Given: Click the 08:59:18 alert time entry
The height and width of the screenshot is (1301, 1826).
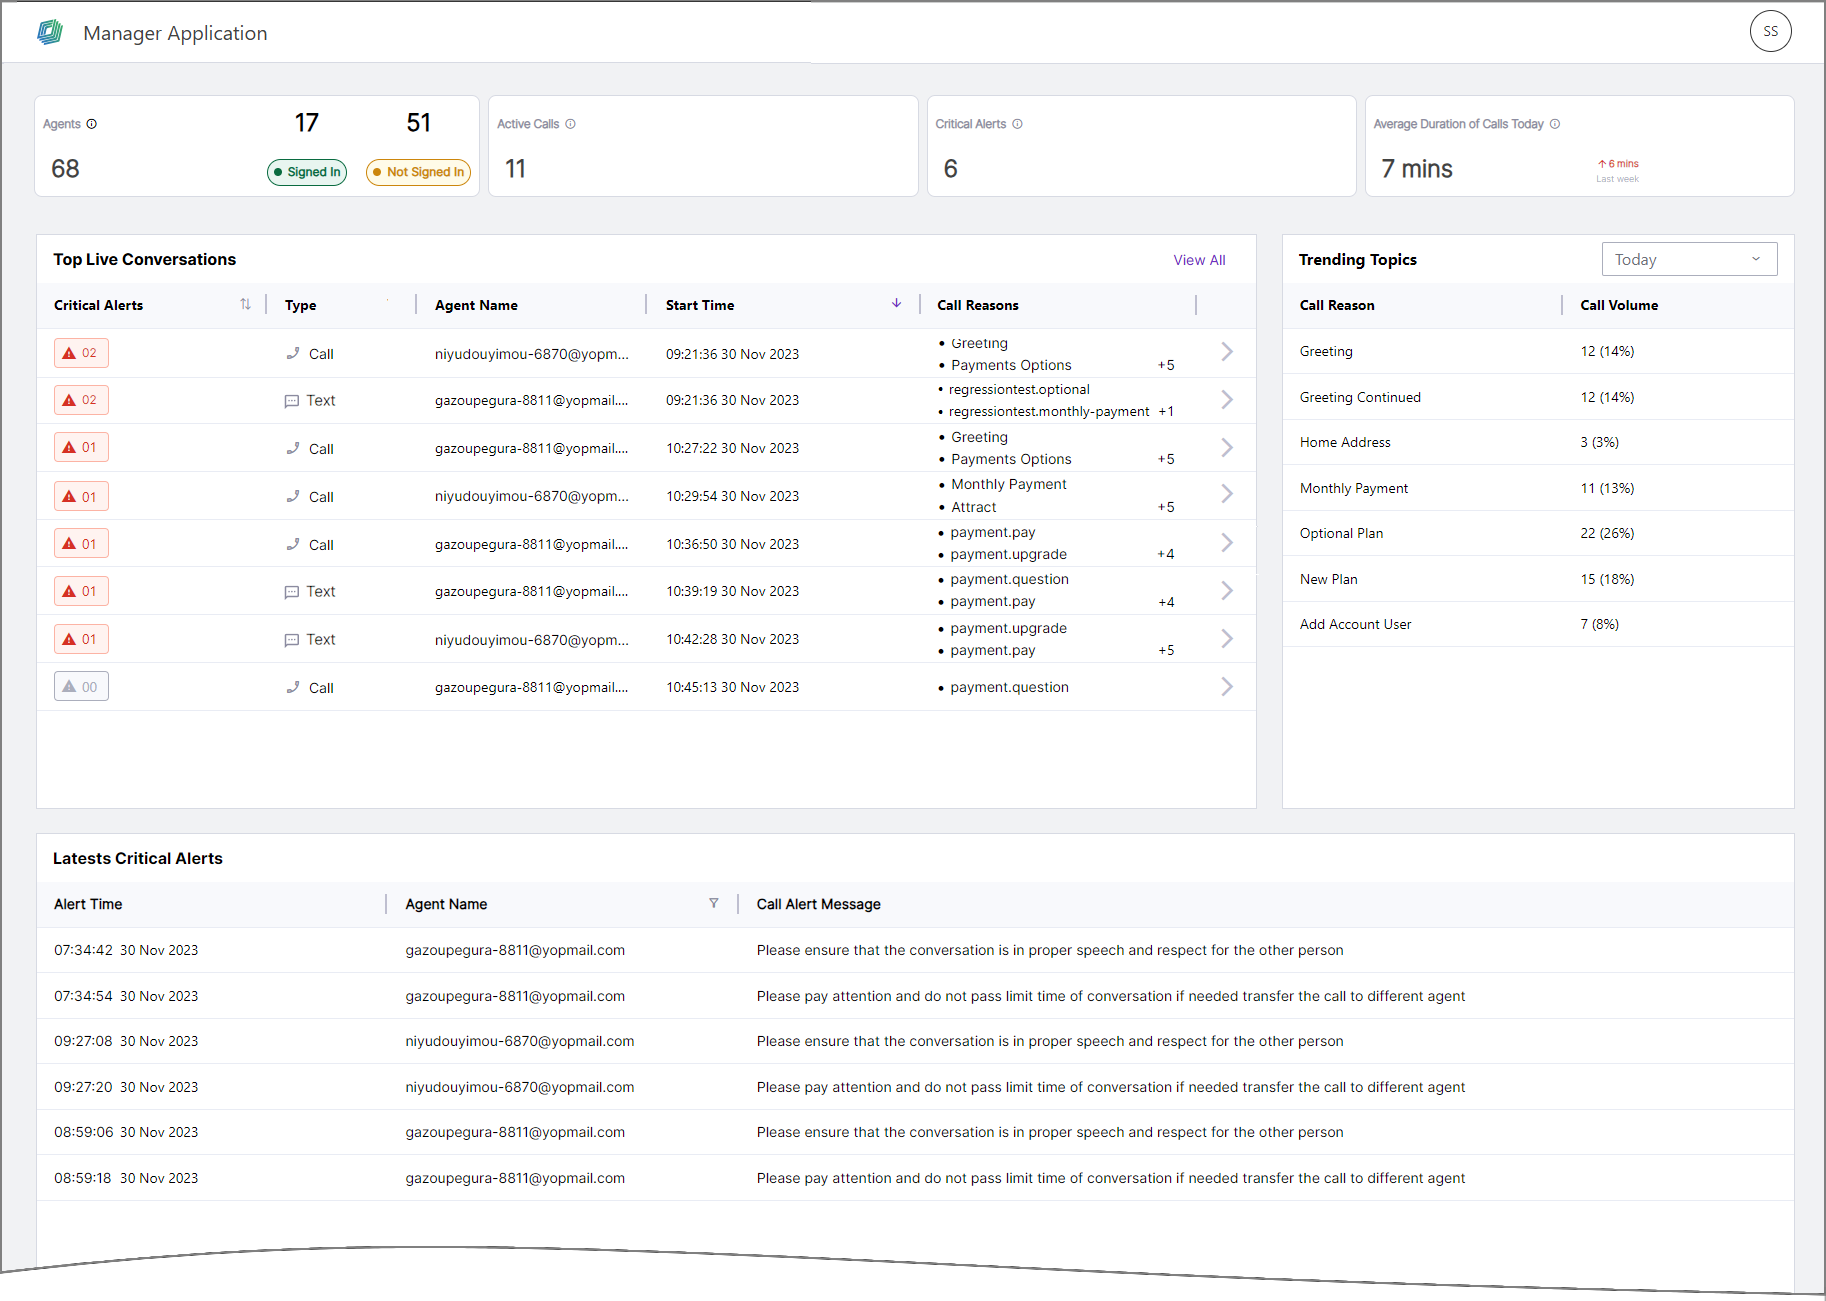Looking at the screenshot, I should point(126,1178).
